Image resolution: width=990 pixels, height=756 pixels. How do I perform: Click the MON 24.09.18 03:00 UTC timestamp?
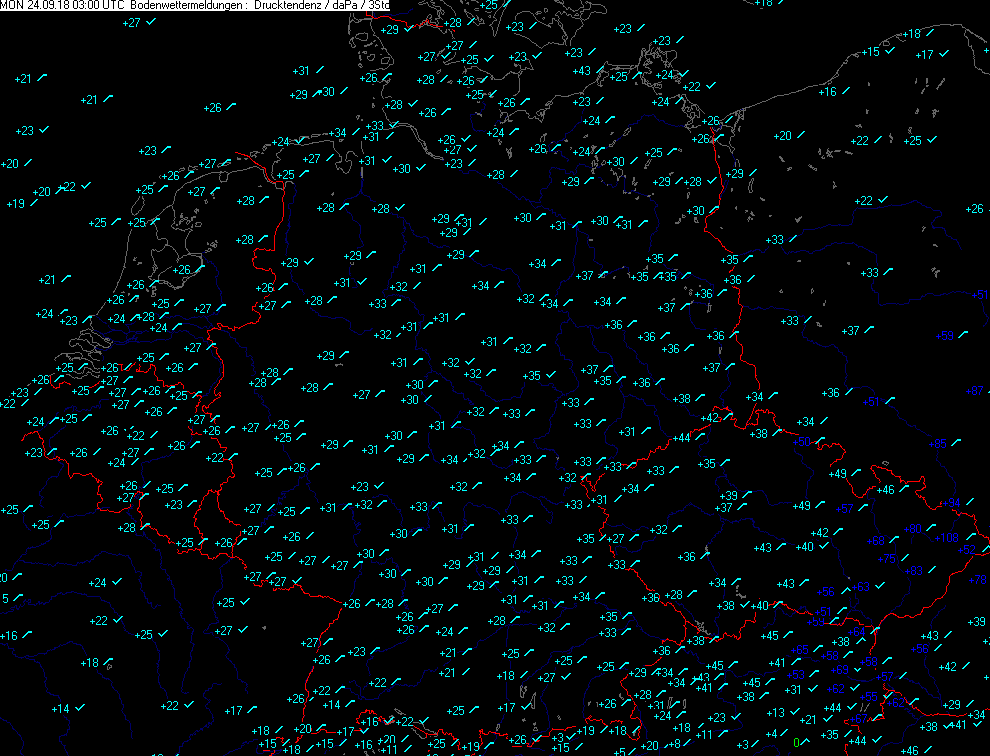pyautogui.click(x=63, y=6)
